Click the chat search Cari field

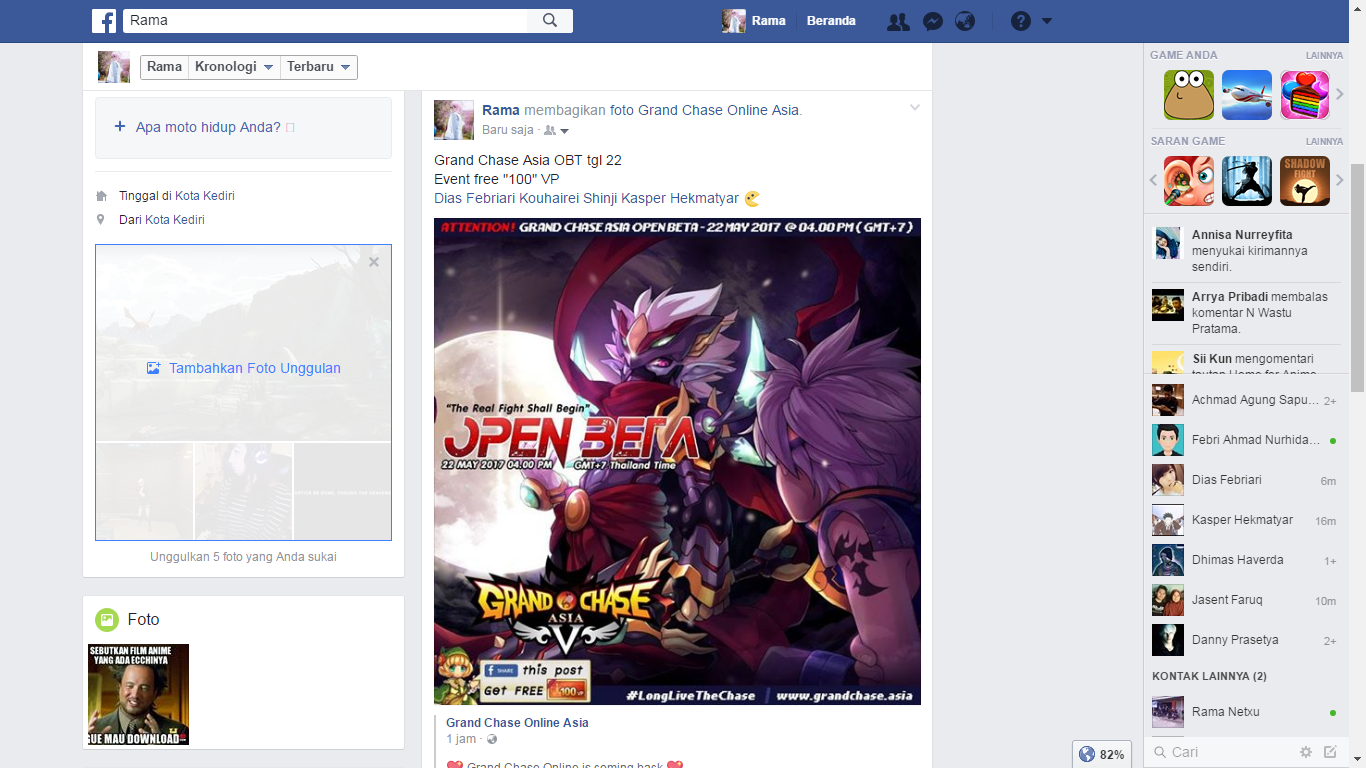coord(1230,752)
